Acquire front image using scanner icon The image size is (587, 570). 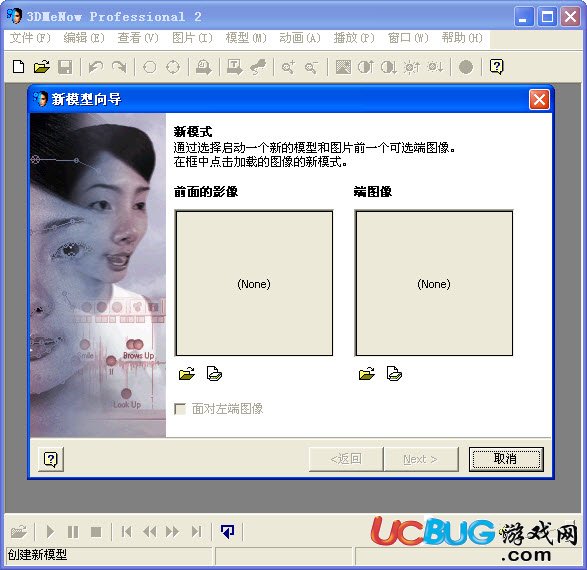pos(214,374)
